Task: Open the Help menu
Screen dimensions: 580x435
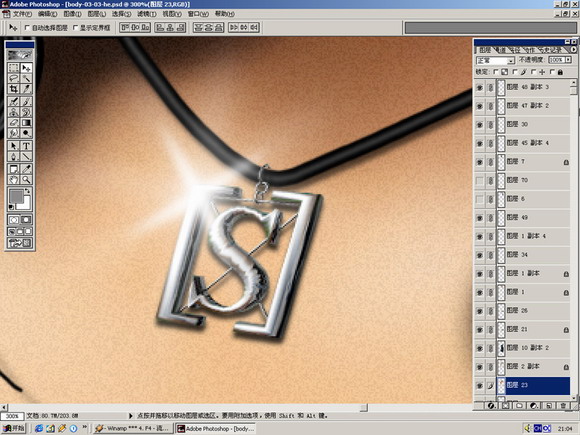Action: tap(225, 14)
